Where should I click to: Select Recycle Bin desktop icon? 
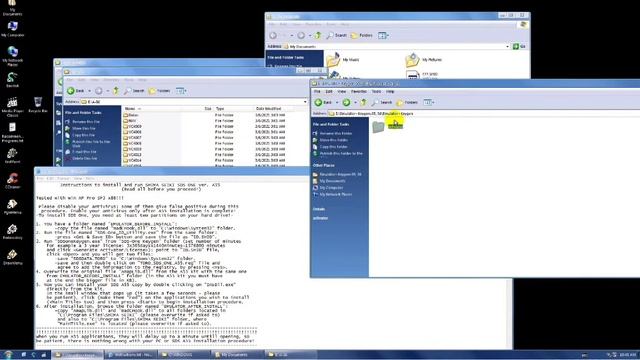[38, 105]
